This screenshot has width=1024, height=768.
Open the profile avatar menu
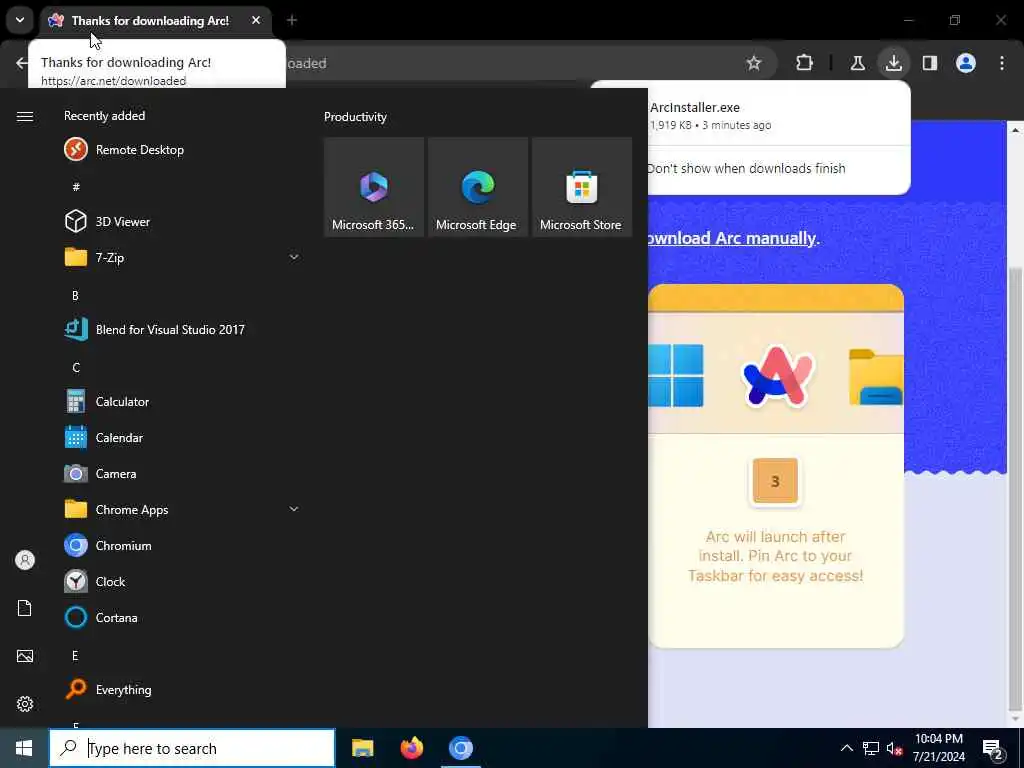[966, 63]
